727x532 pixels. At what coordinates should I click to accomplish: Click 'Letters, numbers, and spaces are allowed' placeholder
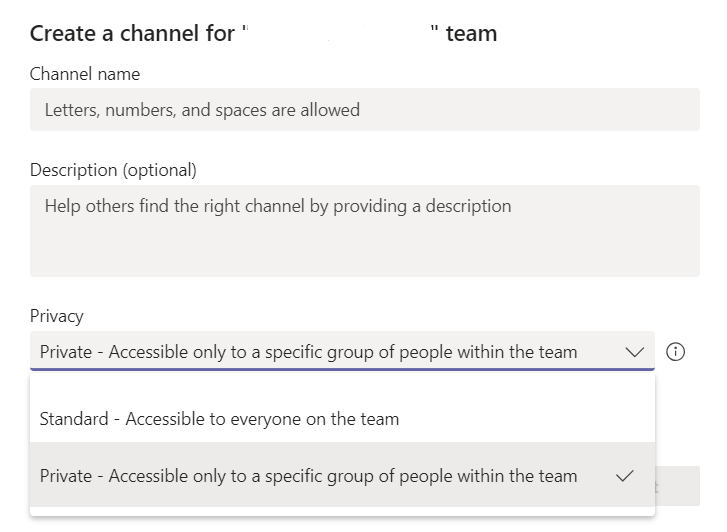point(202,110)
